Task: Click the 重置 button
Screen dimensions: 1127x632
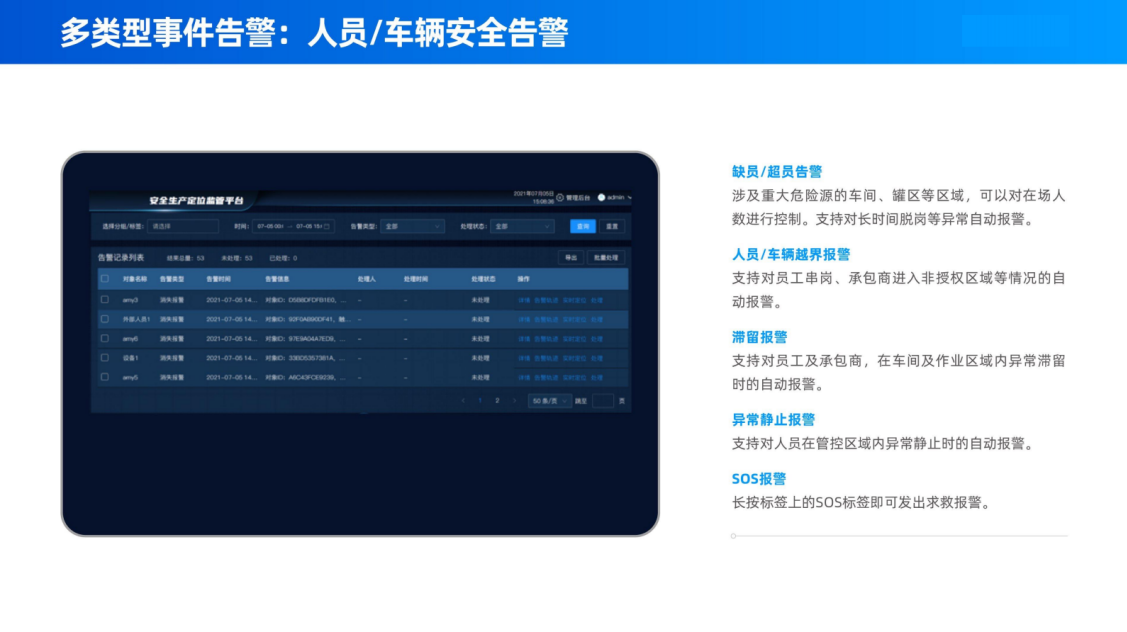Action: tap(612, 226)
